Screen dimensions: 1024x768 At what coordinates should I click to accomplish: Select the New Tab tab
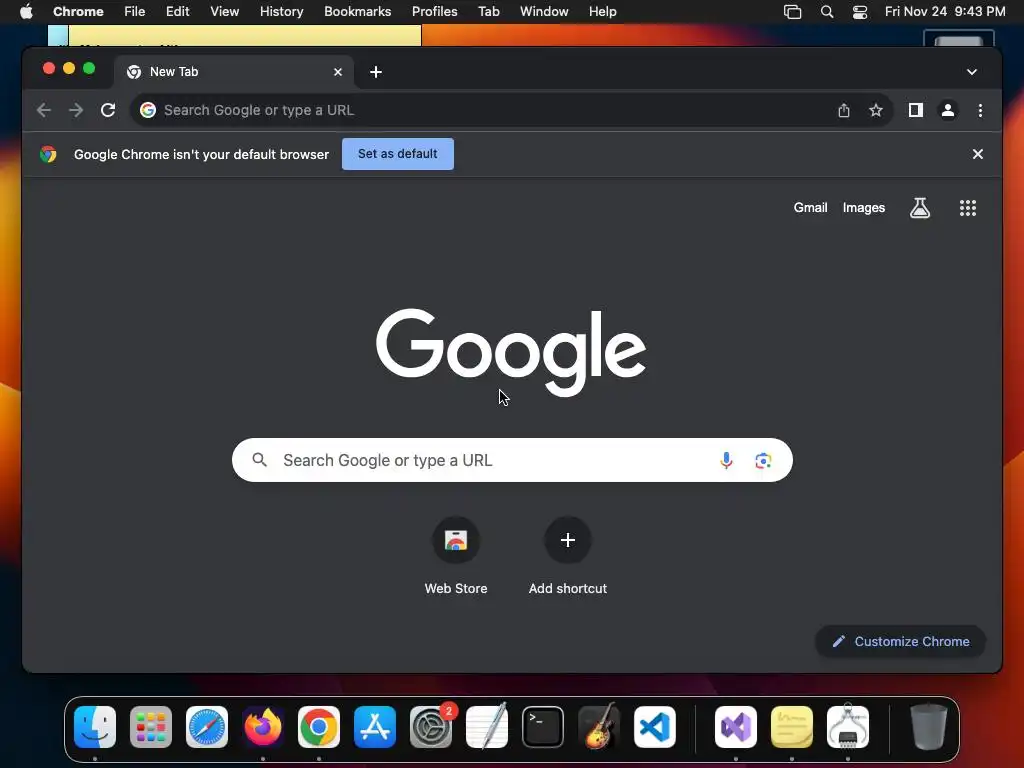234,72
